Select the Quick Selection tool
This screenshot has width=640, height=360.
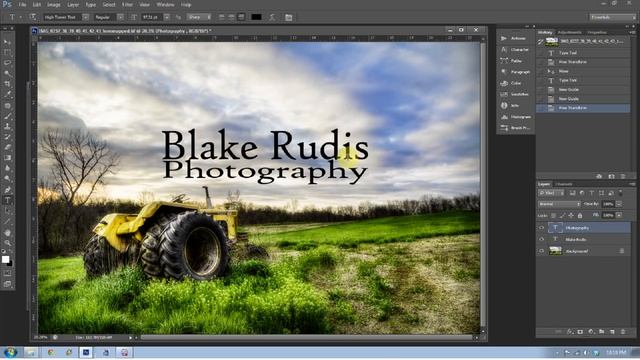[x=7, y=73]
